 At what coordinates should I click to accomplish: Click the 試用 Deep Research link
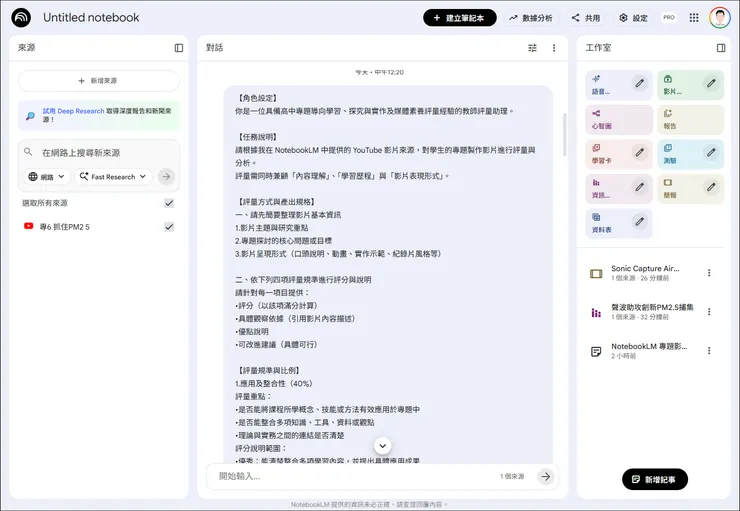click(x=74, y=111)
